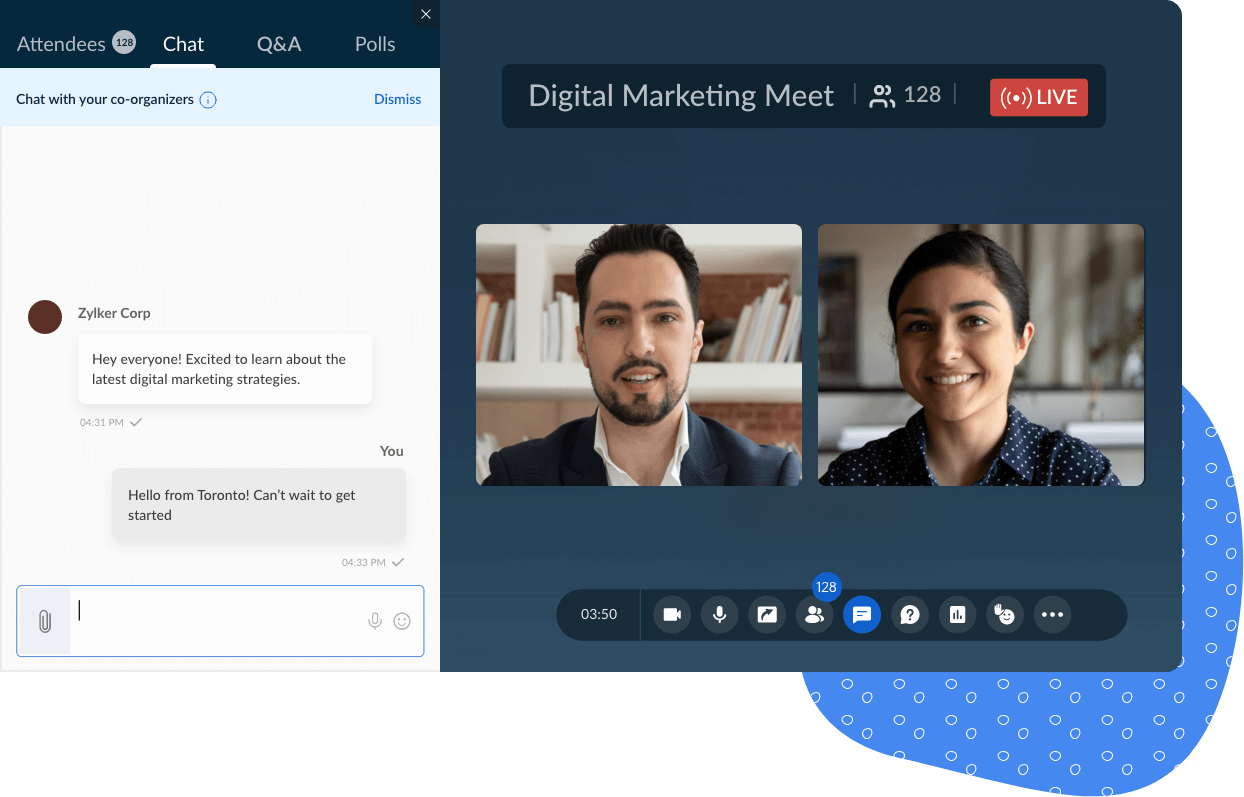Attach a file with the paperclip icon
1244x797 pixels.
pyautogui.click(x=44, y=621)
